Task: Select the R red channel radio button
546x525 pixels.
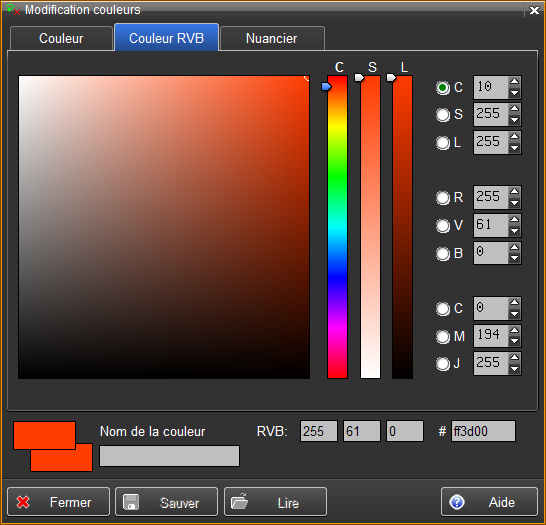Action: point(443,198)
